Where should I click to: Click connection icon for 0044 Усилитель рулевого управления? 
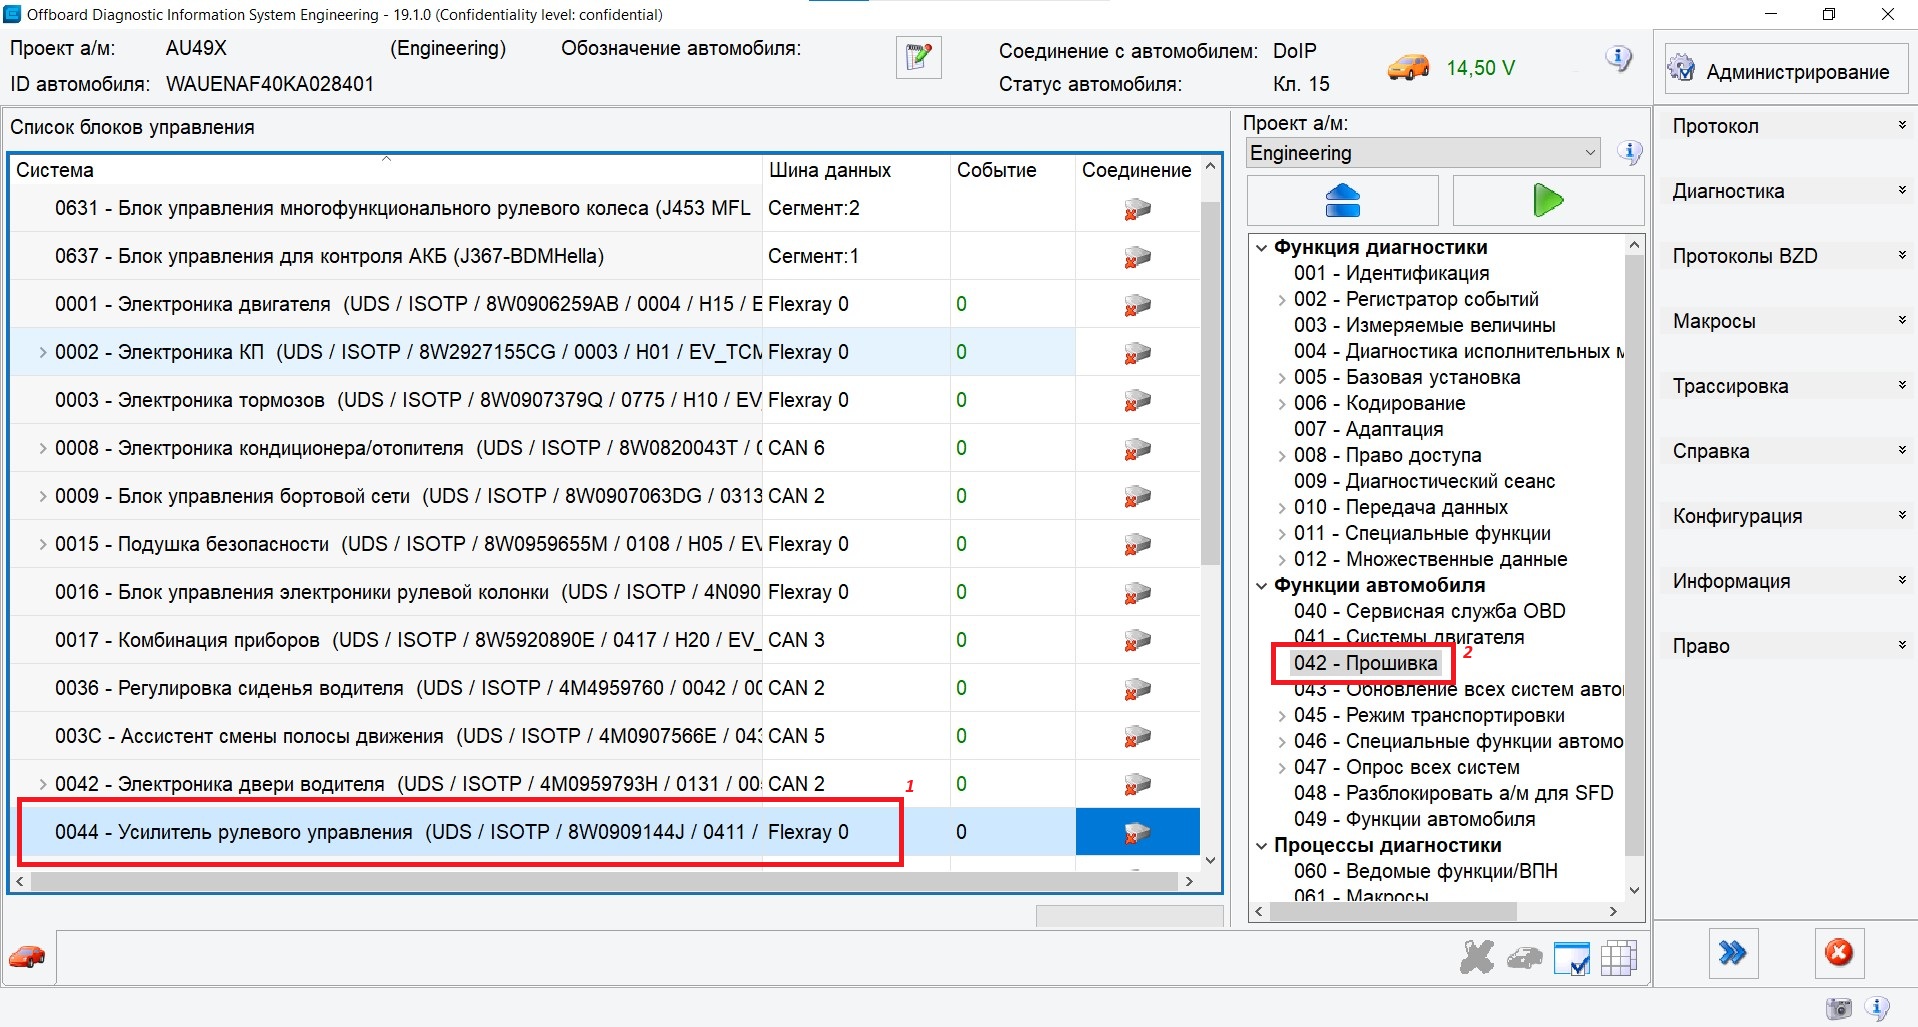tap(1137, 833)
